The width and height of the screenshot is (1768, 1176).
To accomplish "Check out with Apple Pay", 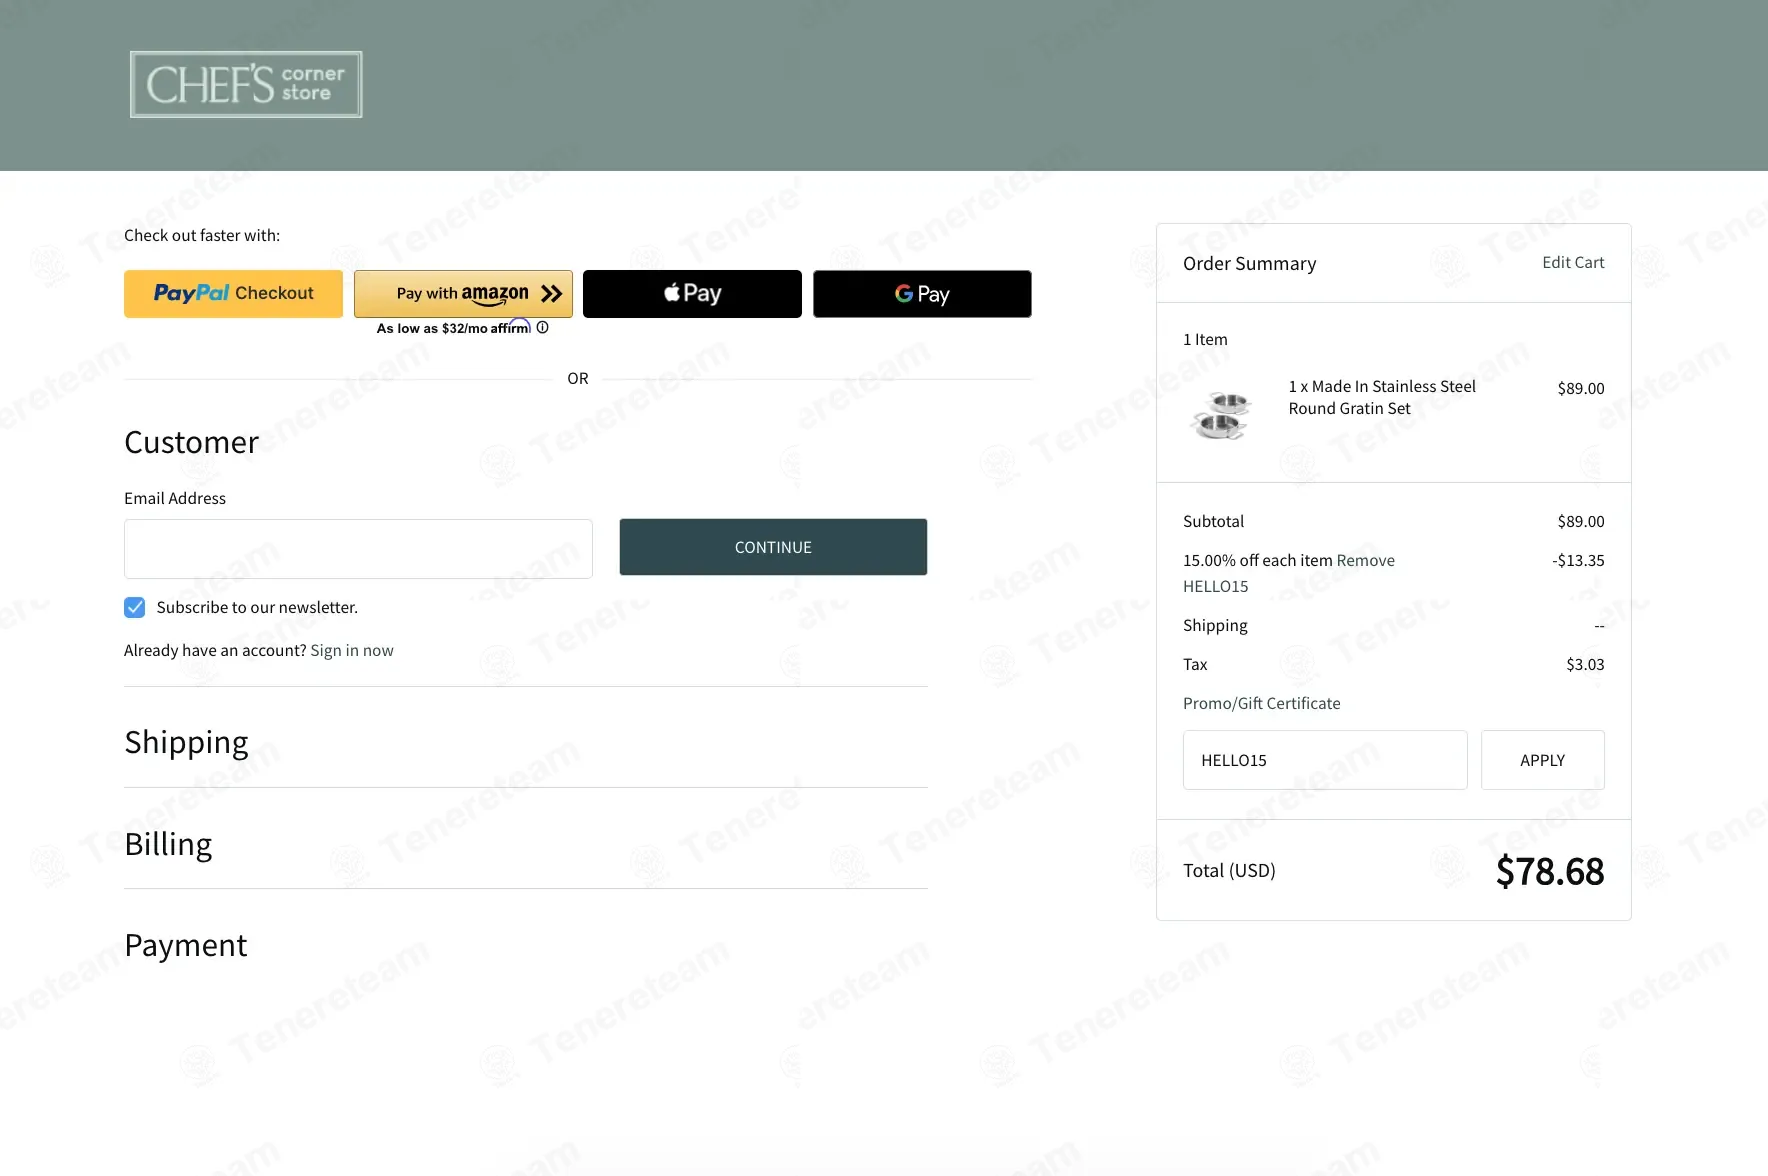I will [692, 294].
